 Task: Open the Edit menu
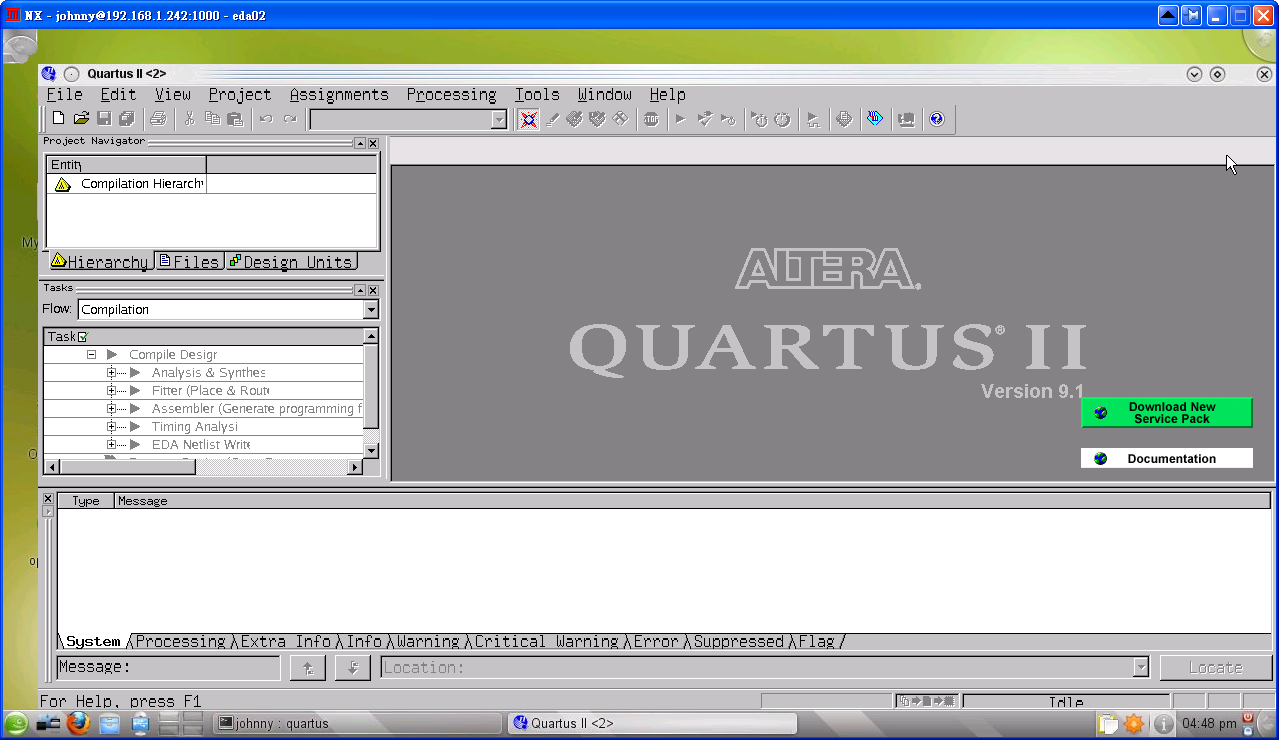(118, 94)
